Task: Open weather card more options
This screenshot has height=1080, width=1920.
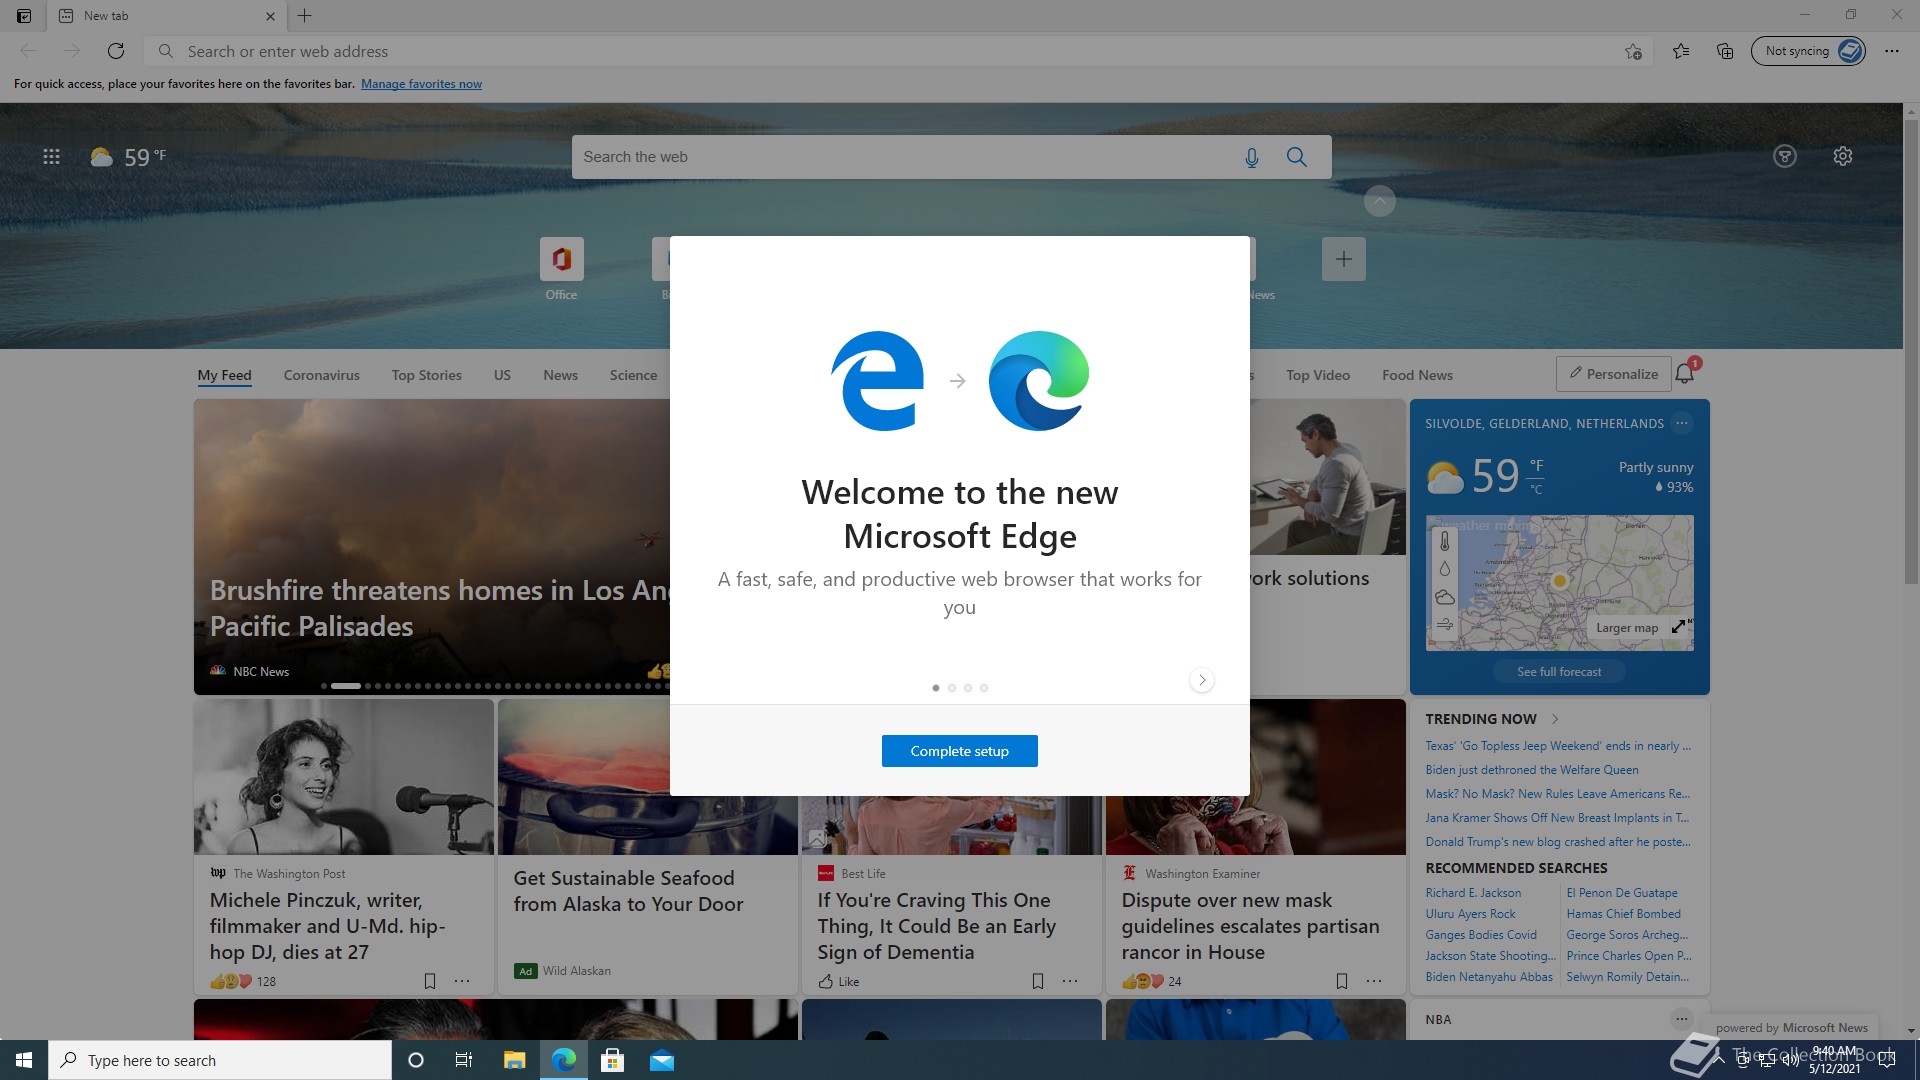Action: pyautogui.click(x=1682, y=423)
